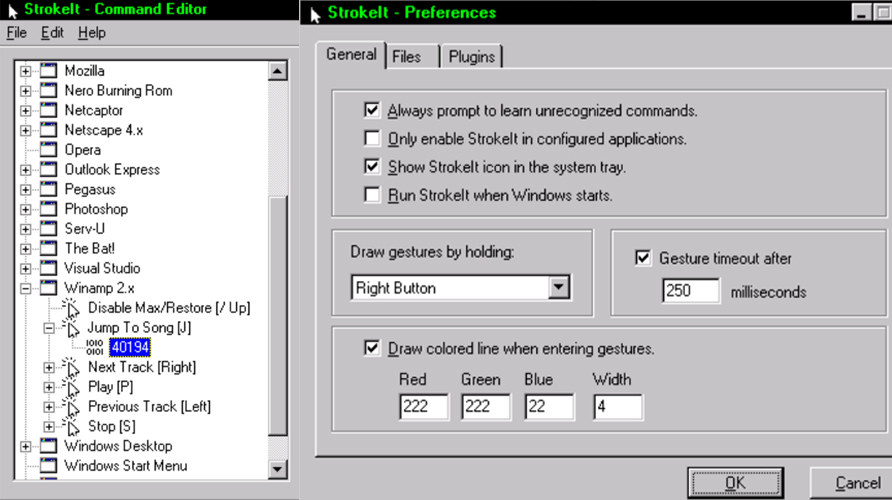892x500 pixels.
Task: Click the Outlook Express application icon
Action: click(49, 170)
